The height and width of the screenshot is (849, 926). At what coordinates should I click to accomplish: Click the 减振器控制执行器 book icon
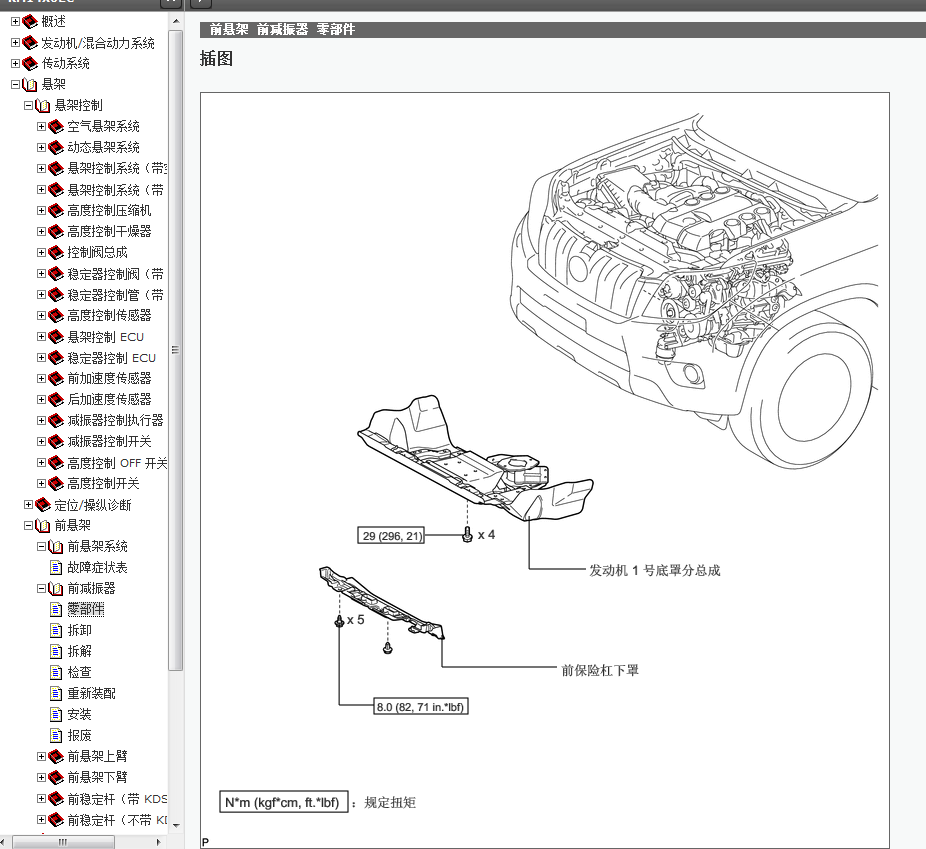click(x=56, y=420)
